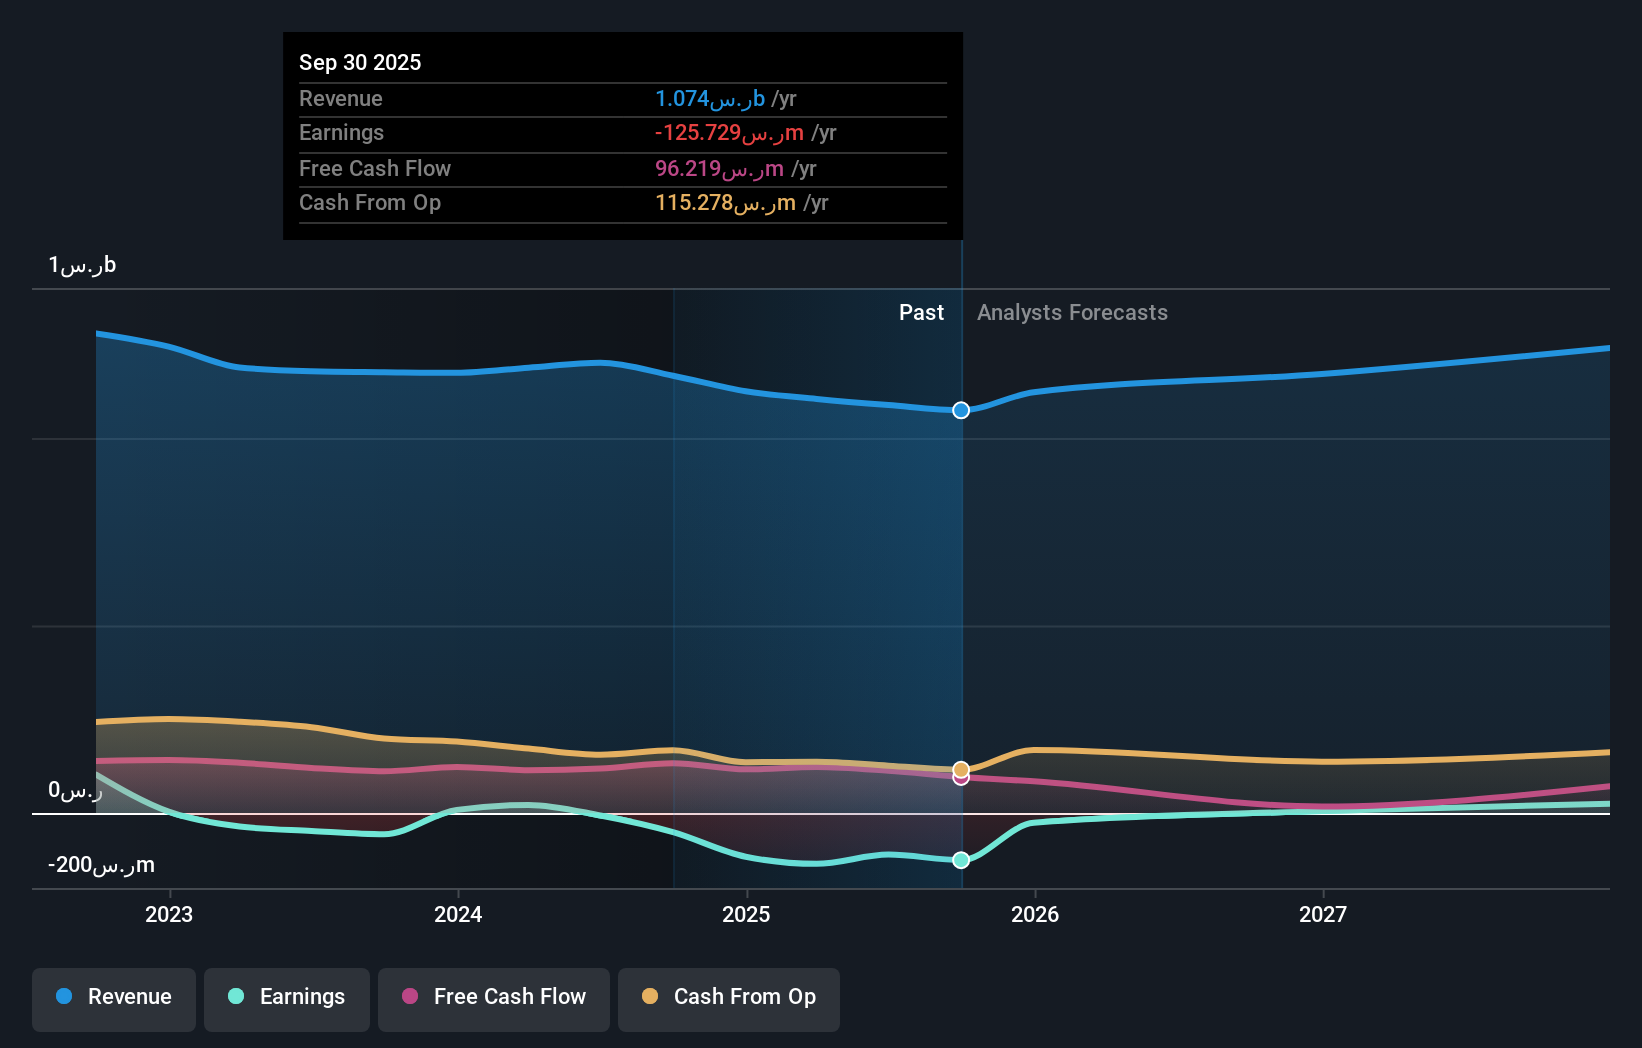Switch to the Analysts Forecasts view
Image resolution: width=1642 pixels, height=1048 pixels.
coord(1071,312)
